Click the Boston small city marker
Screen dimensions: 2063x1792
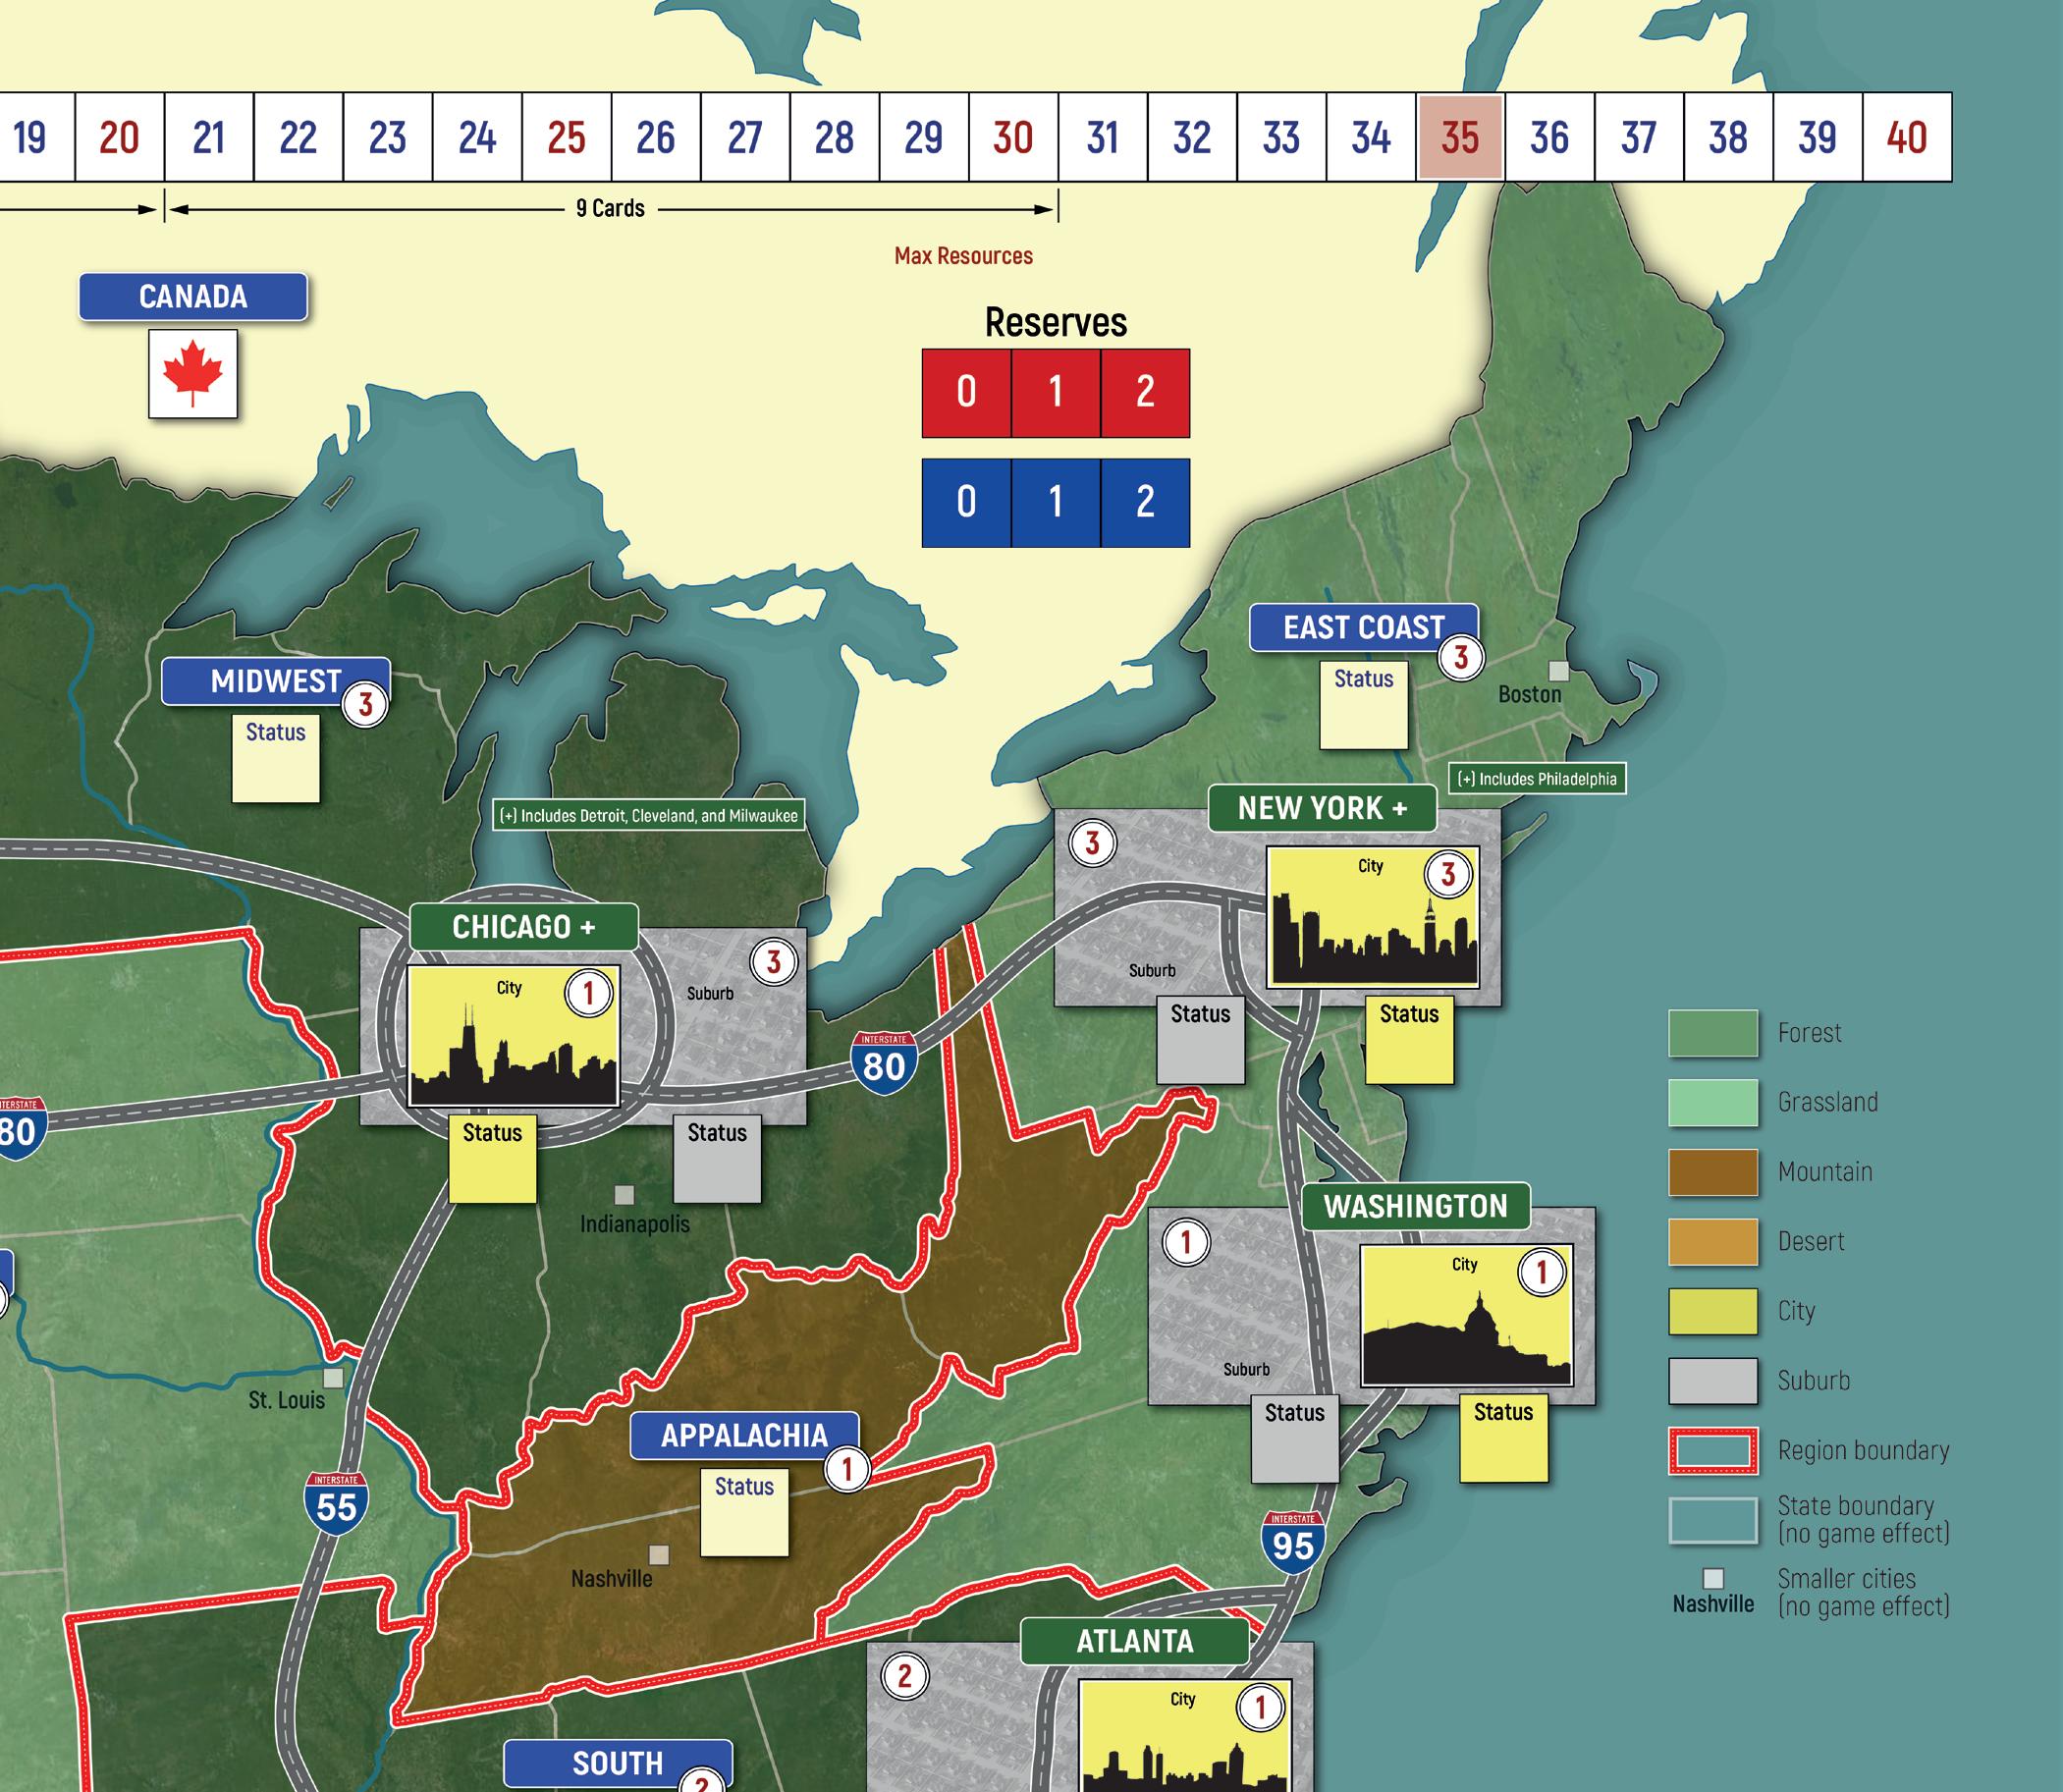coord(1558,671)
